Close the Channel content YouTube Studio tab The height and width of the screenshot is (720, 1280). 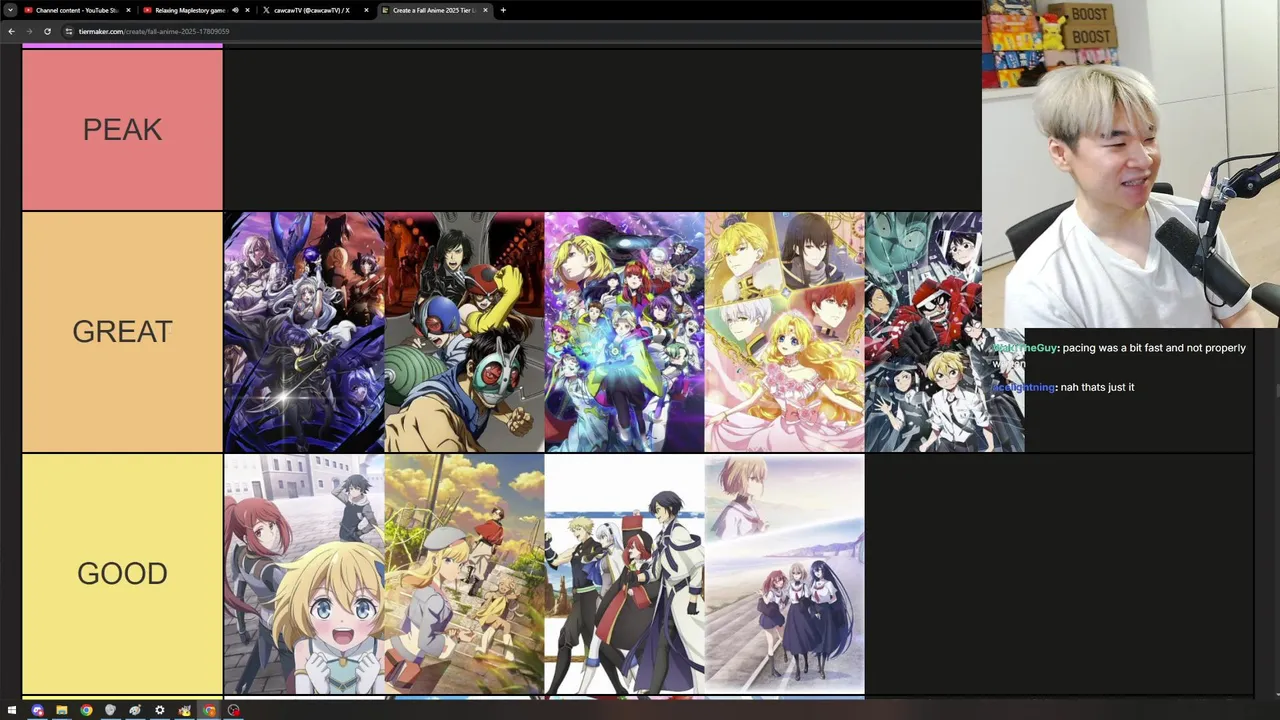tap(128, 10)
